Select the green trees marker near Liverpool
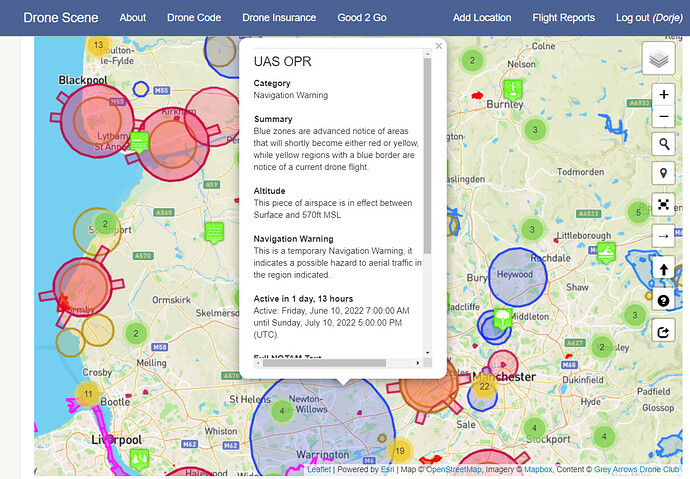Screen dimensions: 690x479 tap(139, 459)
